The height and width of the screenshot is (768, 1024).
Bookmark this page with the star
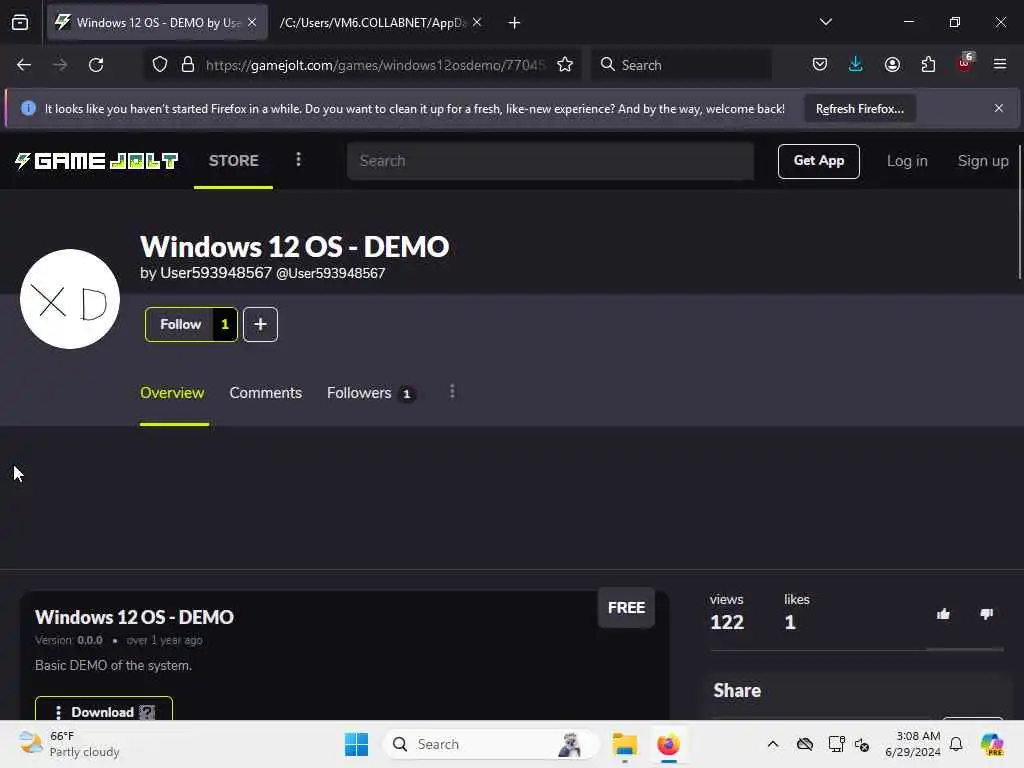(565, 65)
